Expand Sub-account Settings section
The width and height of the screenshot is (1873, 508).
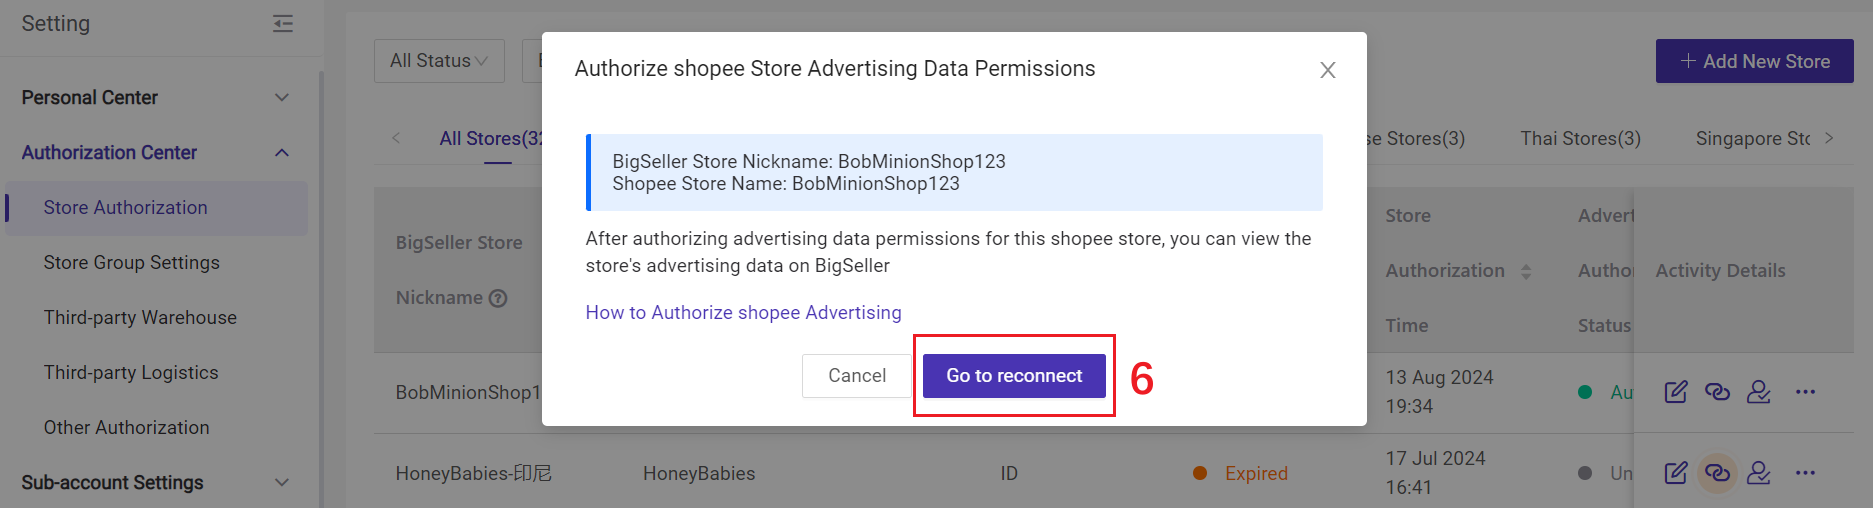(x=282, y=482)
